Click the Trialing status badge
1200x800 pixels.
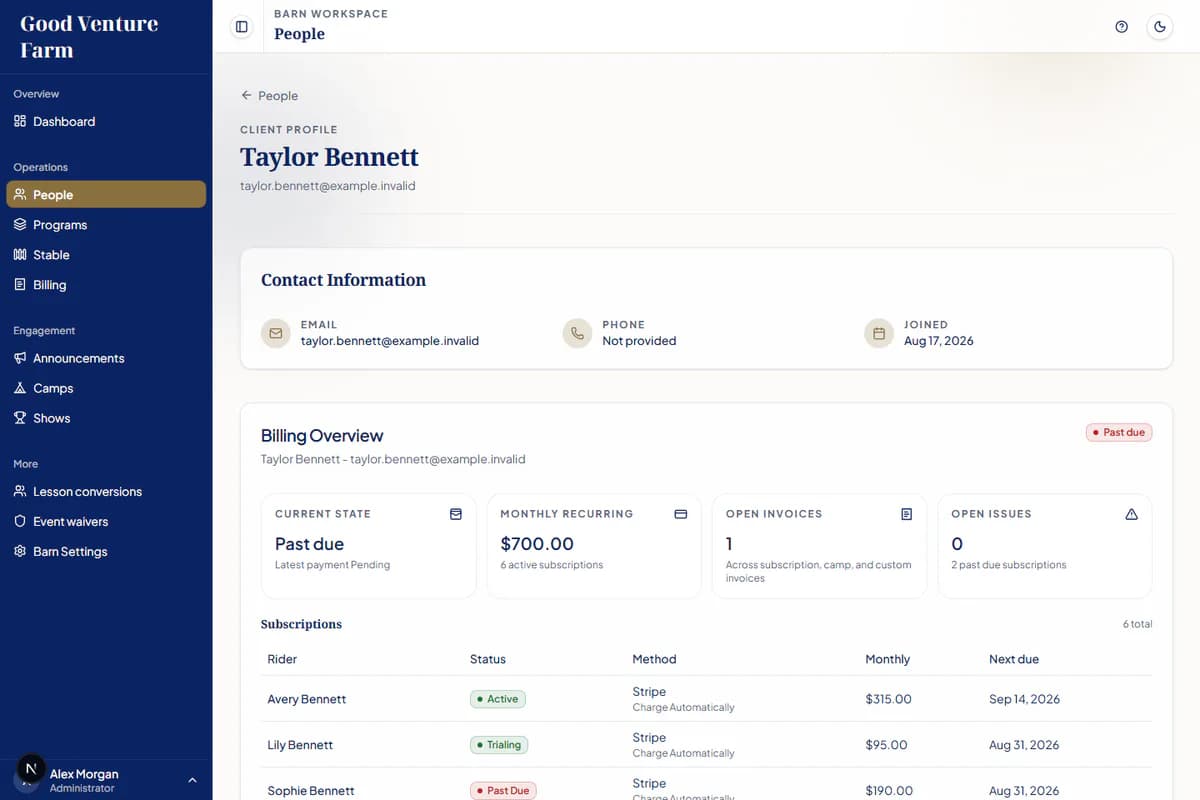tap(499, 745)
